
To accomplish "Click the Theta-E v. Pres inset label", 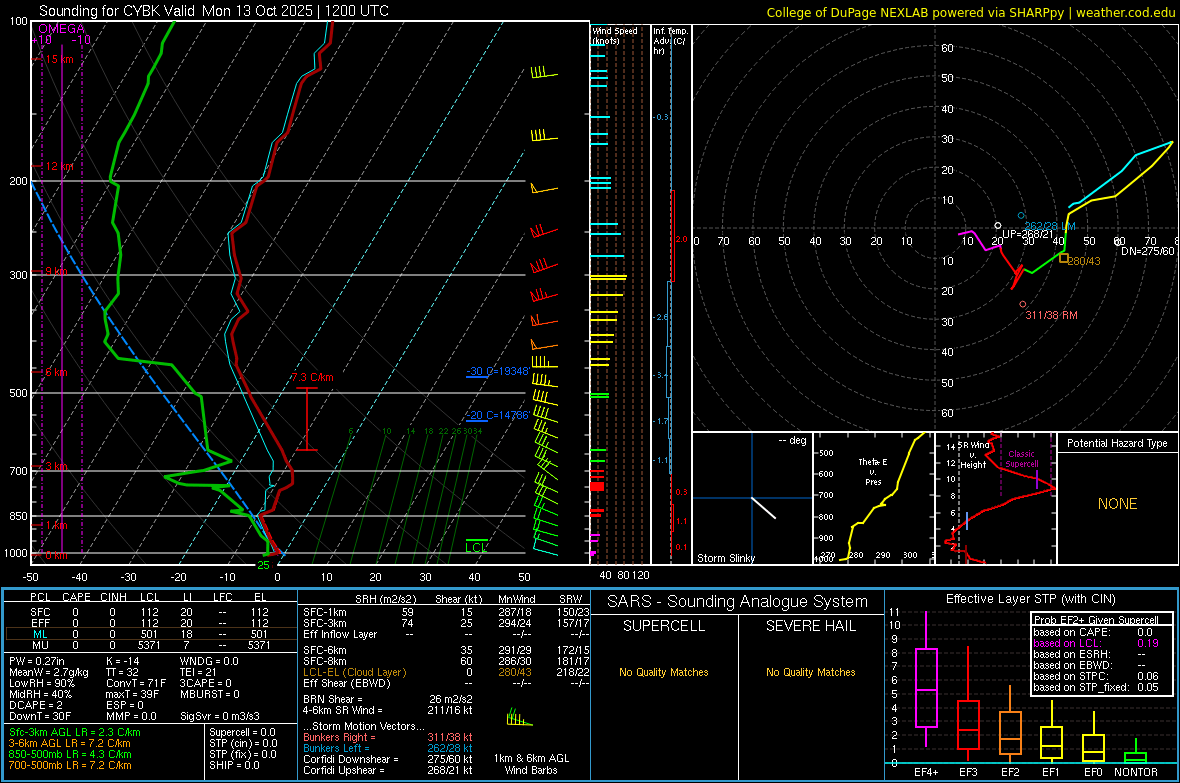I will click(x=873, y=471).
